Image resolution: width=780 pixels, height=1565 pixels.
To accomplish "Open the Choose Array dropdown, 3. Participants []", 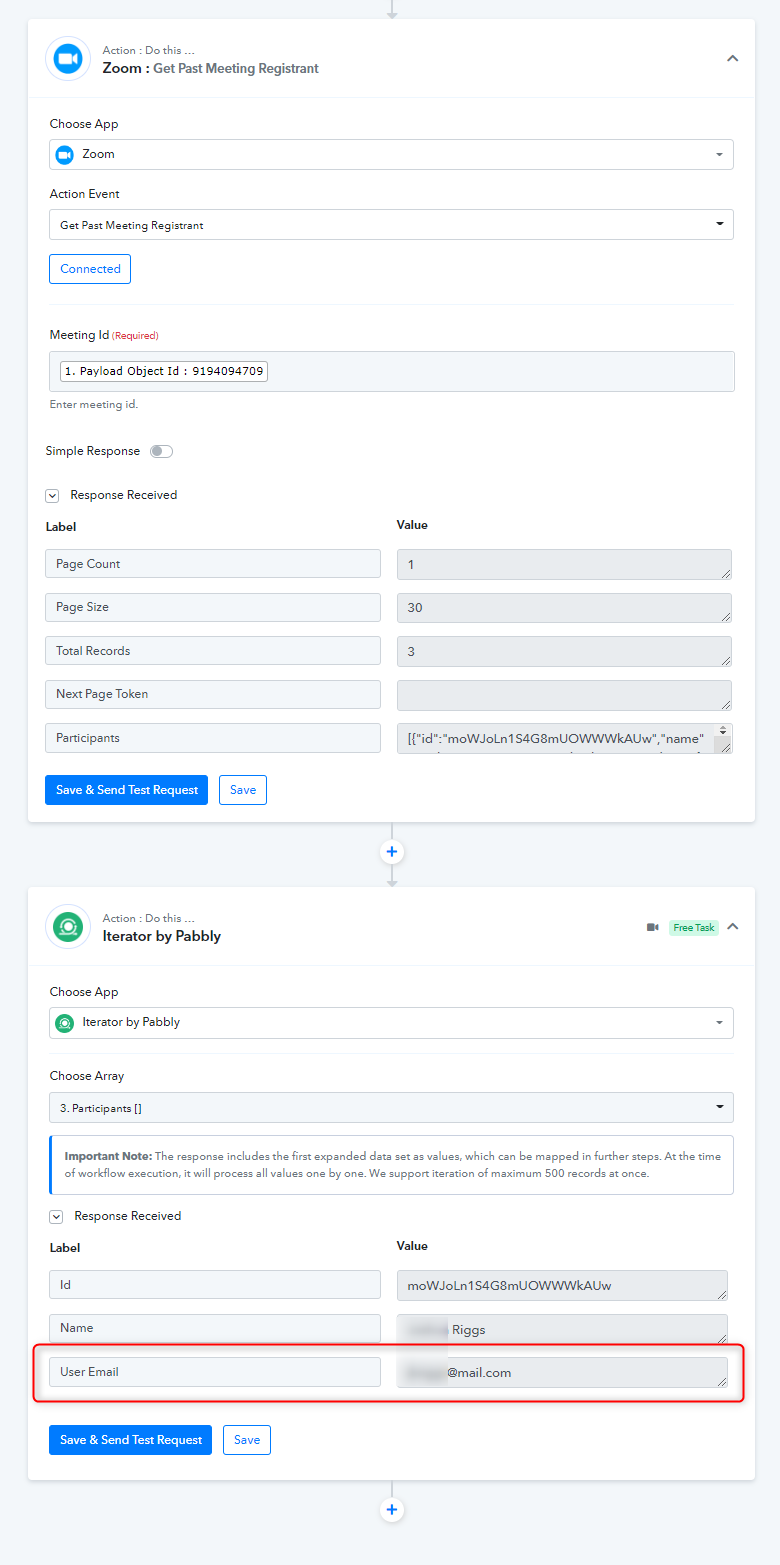I will [x=391, y=1108].
